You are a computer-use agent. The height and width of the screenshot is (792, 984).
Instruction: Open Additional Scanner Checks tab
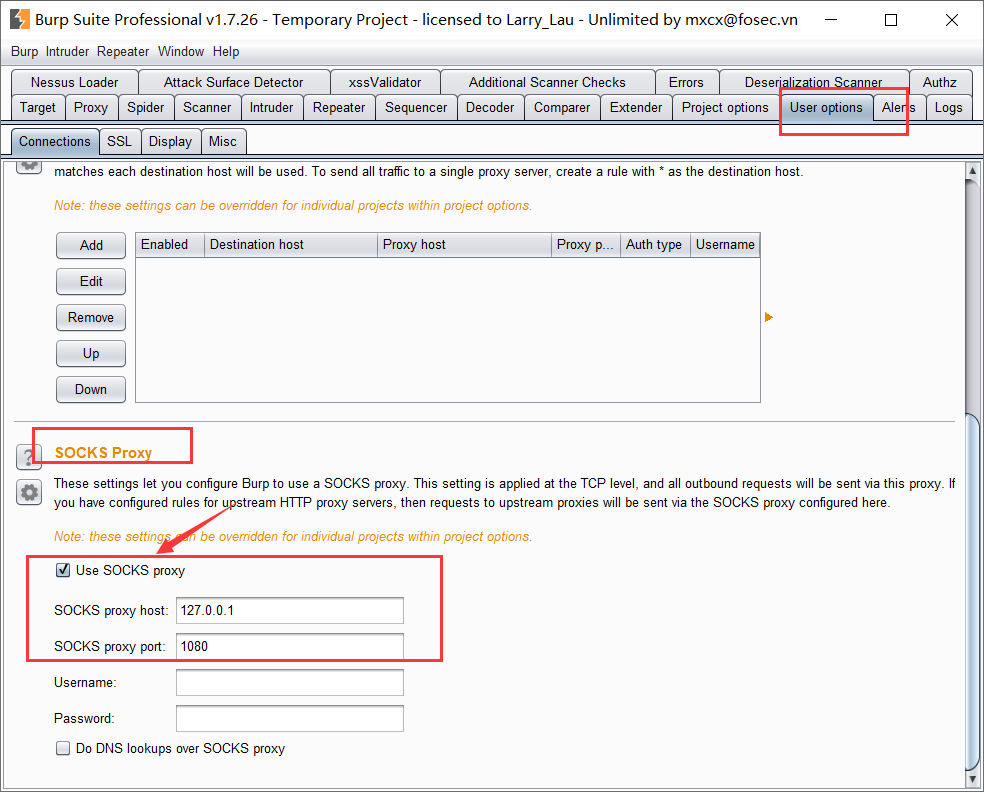click(547, 82)
